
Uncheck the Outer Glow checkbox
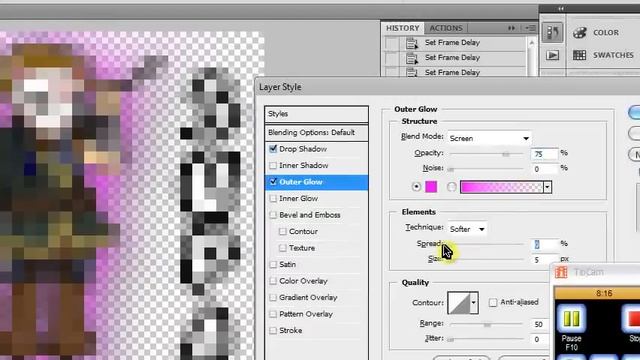[273, 182]
